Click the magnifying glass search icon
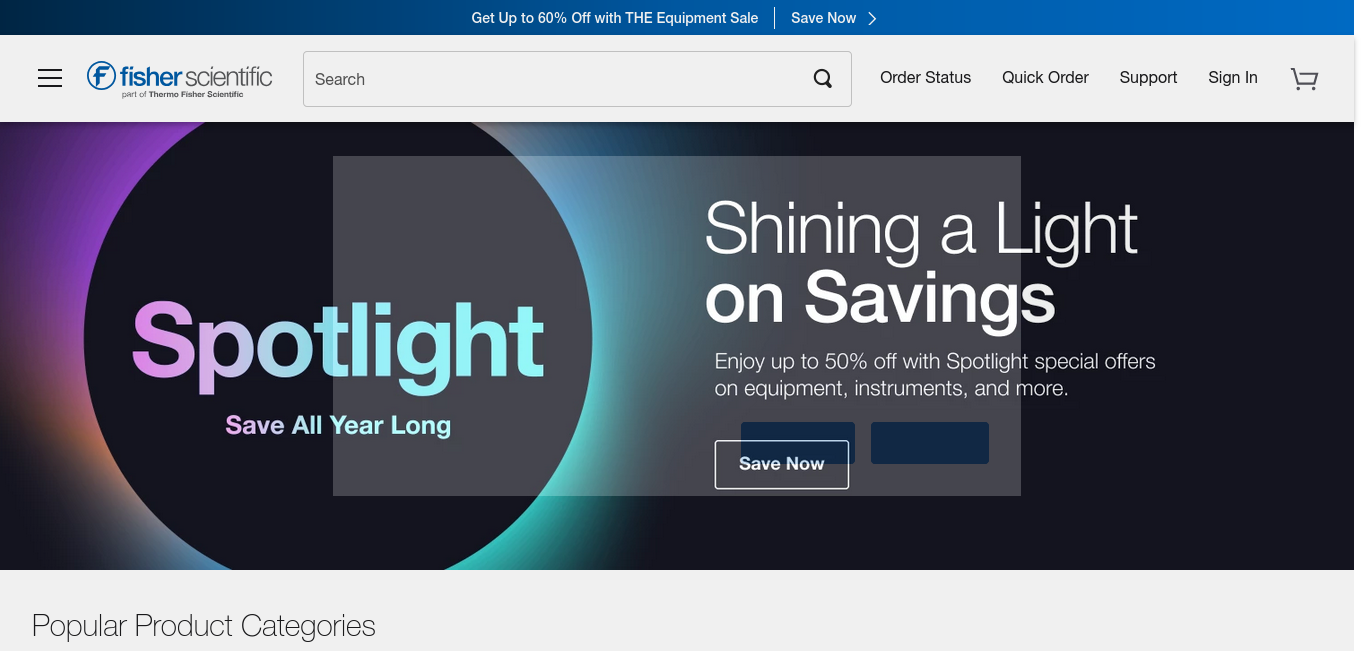1366x651 pixels. tap(823, 79)
